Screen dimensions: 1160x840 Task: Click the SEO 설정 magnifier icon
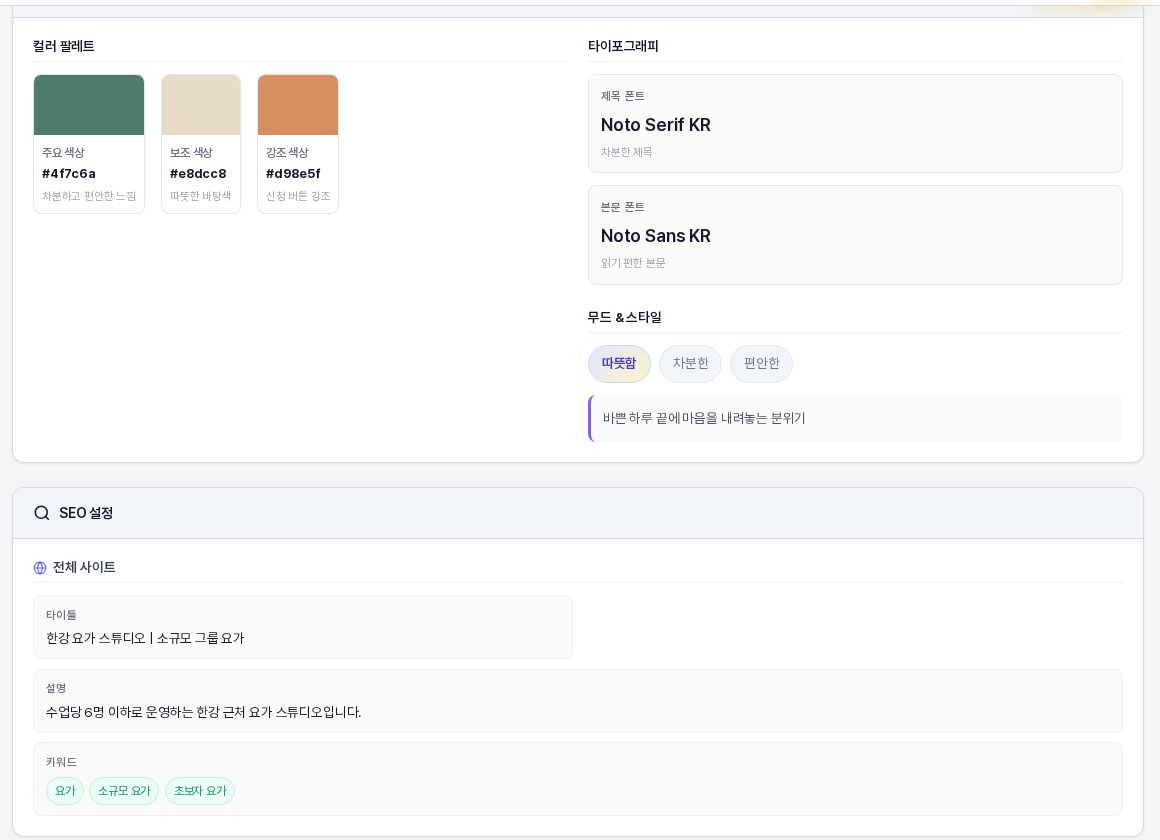[42, 513]
